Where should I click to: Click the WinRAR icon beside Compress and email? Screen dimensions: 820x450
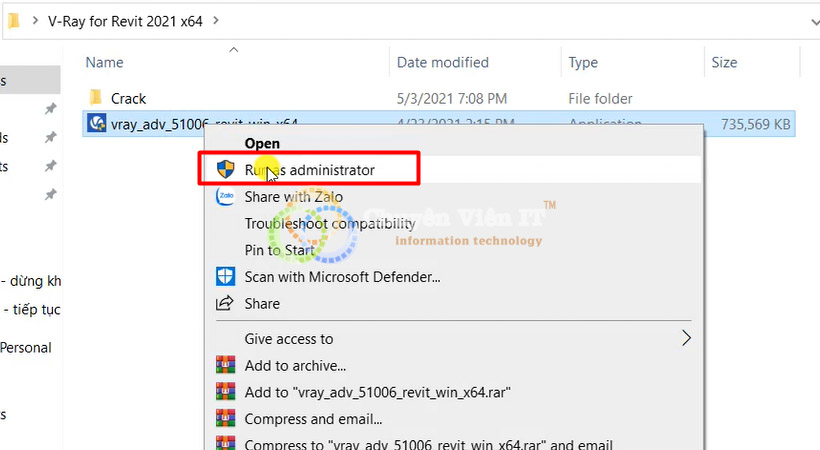226,420
